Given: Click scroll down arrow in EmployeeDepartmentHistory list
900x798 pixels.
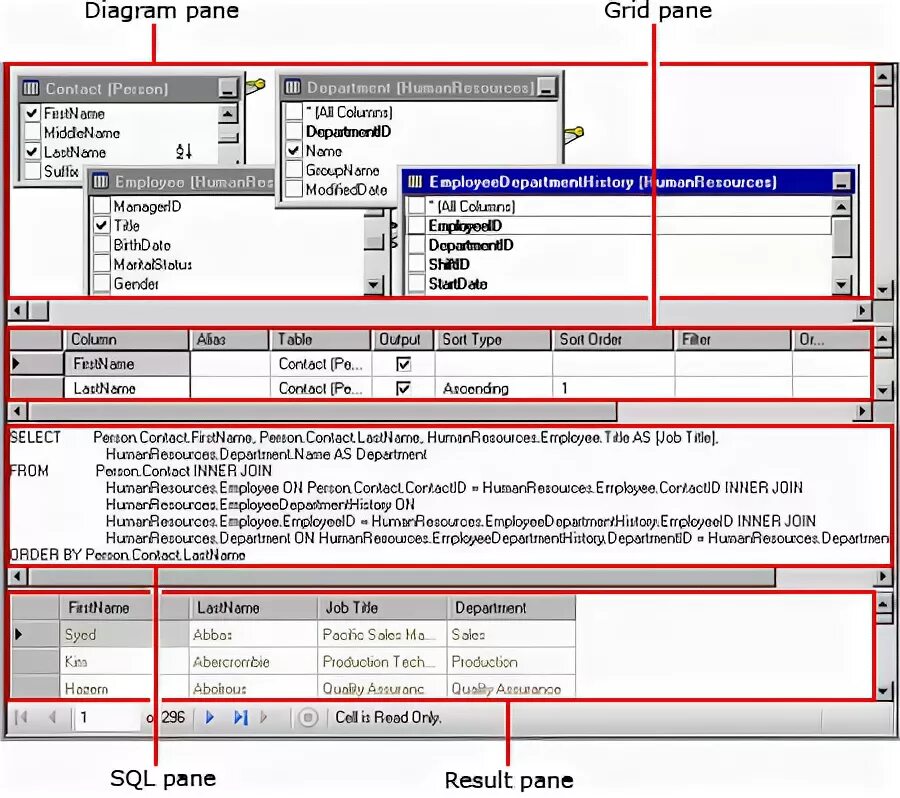Looking at the screenshot, I should (x=841, y=284).
